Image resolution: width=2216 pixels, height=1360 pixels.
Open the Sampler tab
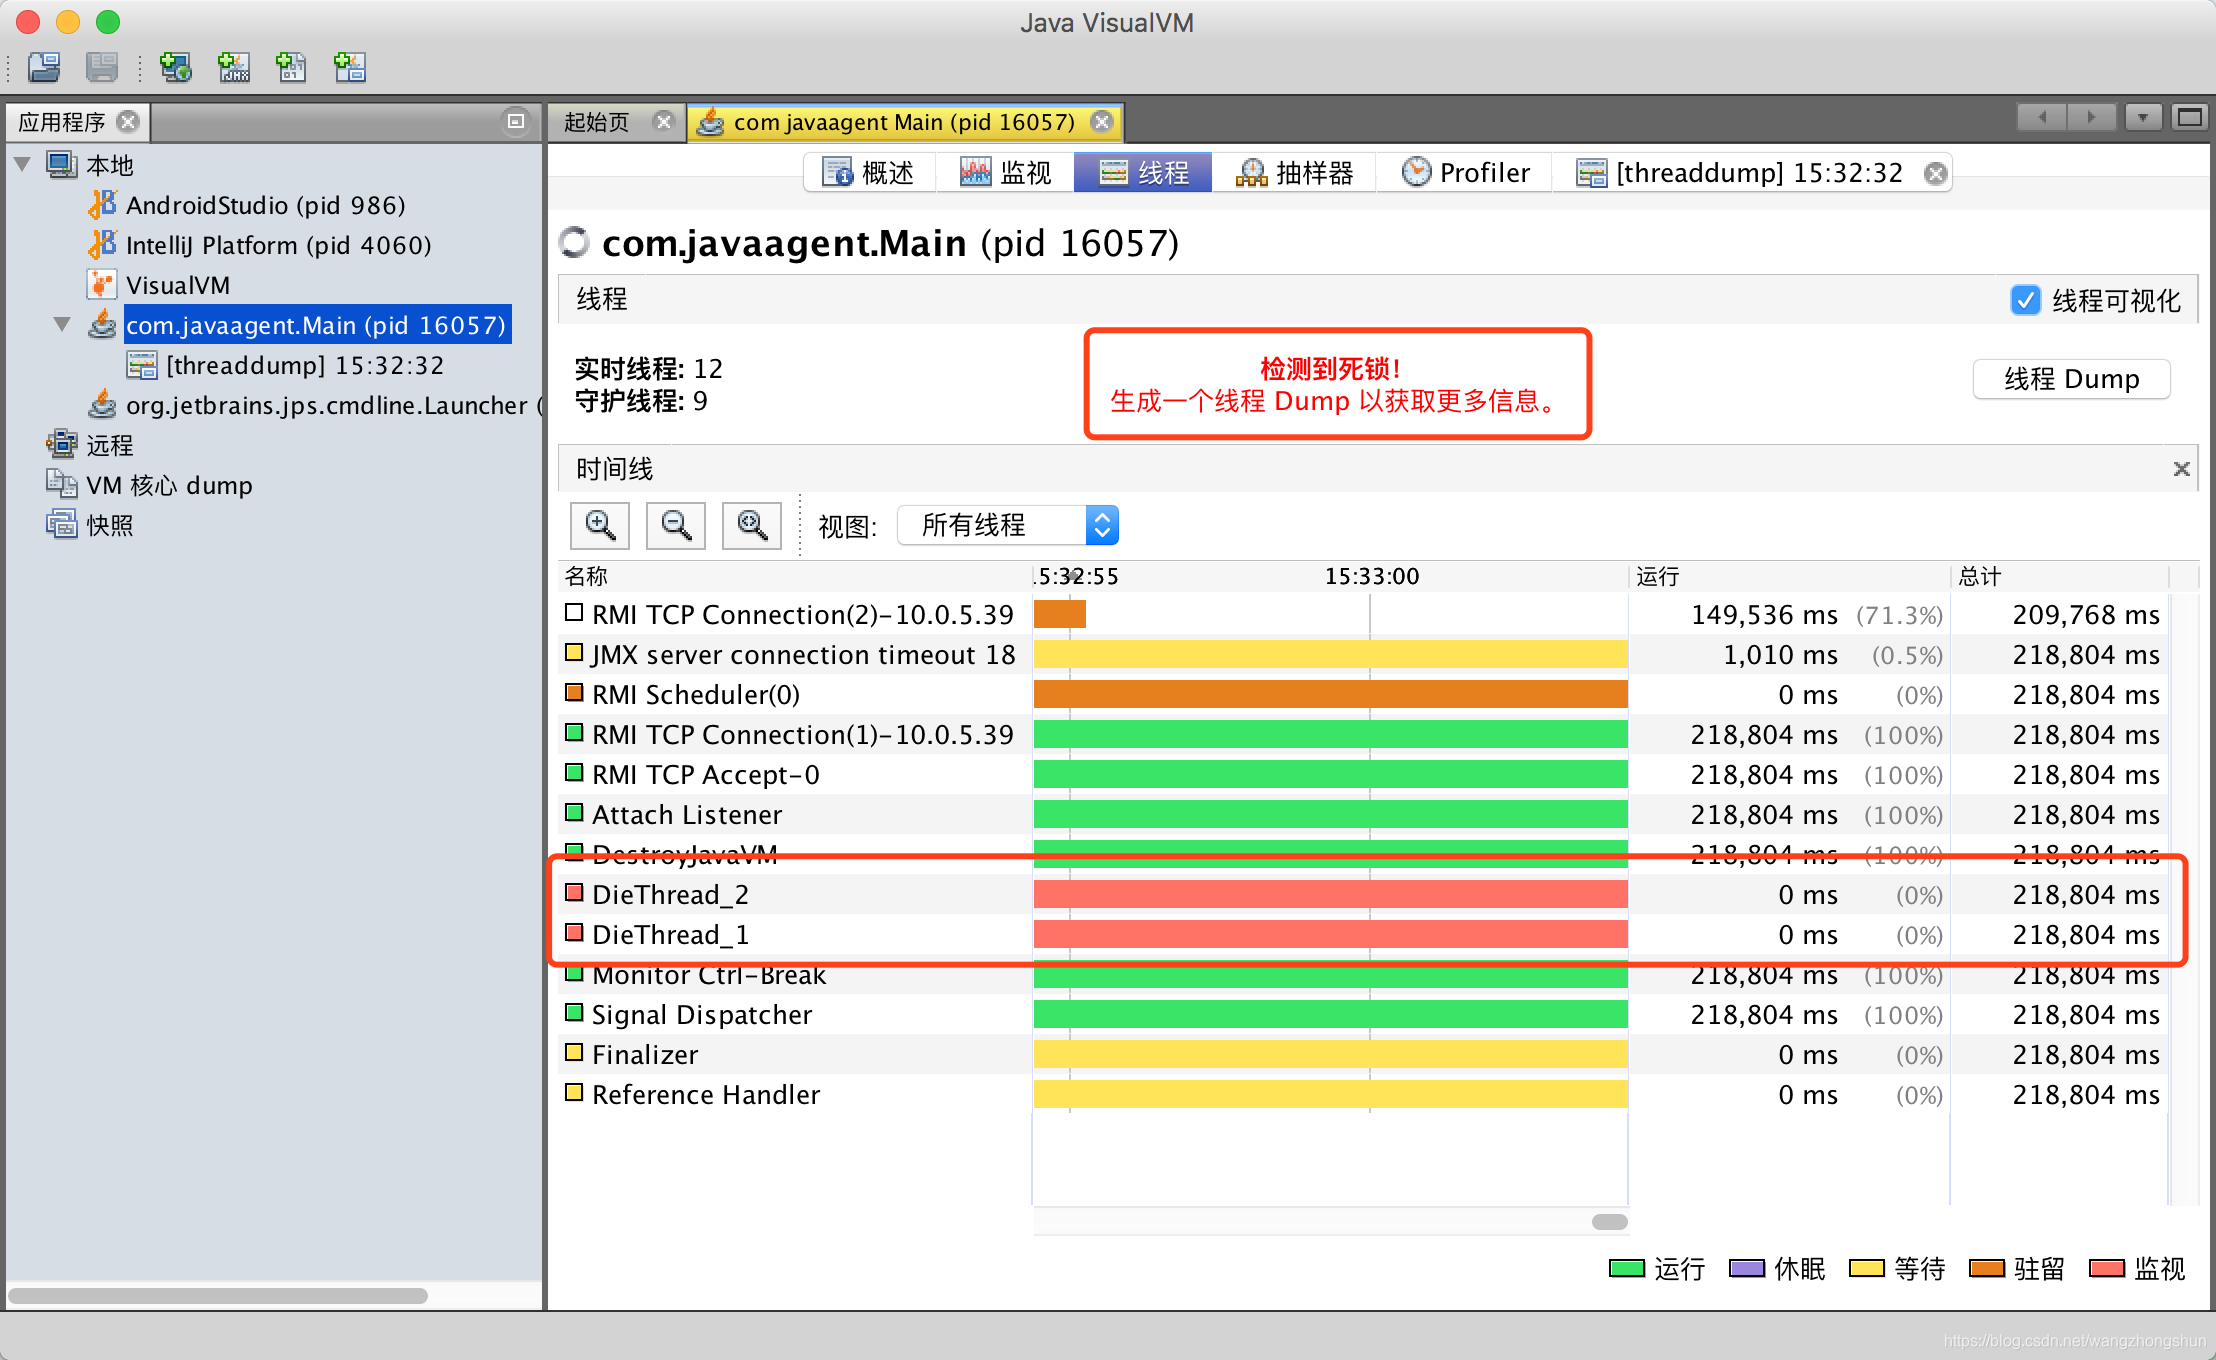(1295, 173)
